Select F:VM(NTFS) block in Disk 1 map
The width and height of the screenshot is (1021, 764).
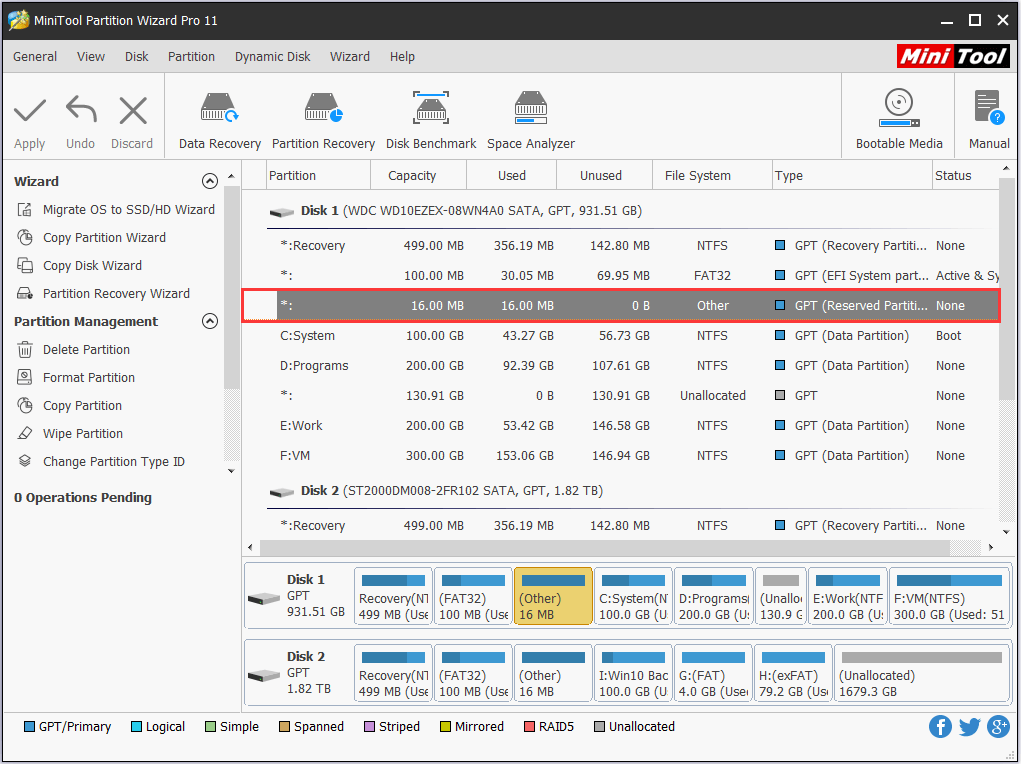pos(949,596)
